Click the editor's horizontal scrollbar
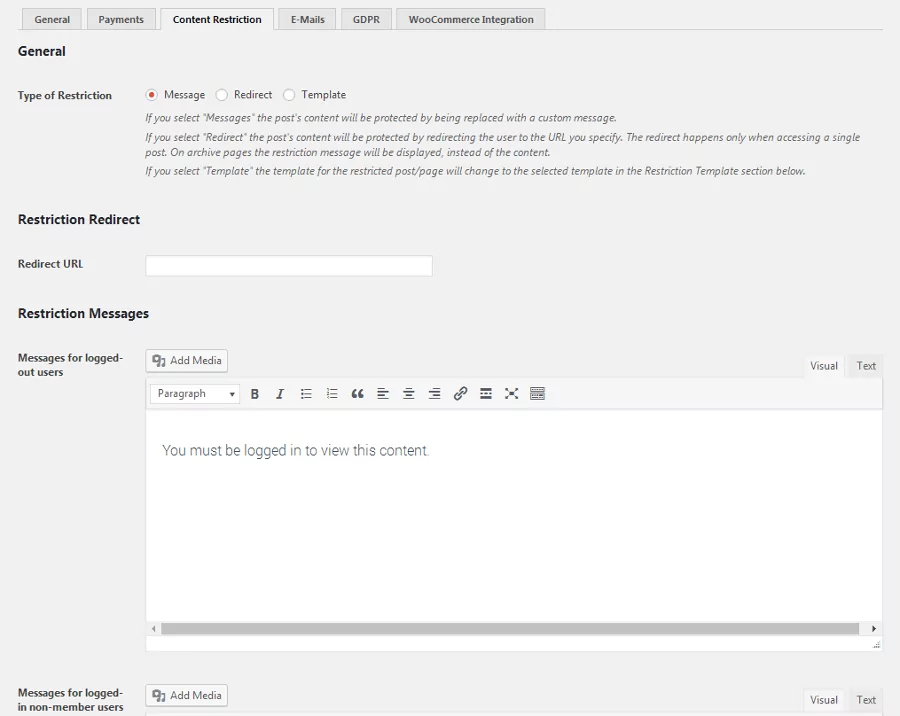The image size is (900, 716). click(510, 629)
